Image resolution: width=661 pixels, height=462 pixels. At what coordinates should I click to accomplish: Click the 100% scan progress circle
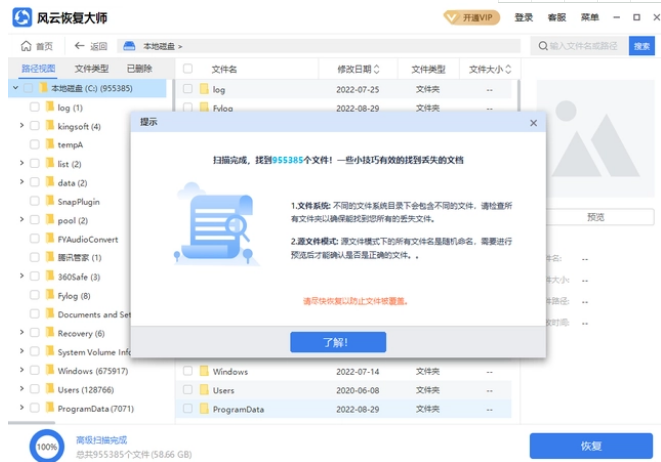[x=47, y=446]
